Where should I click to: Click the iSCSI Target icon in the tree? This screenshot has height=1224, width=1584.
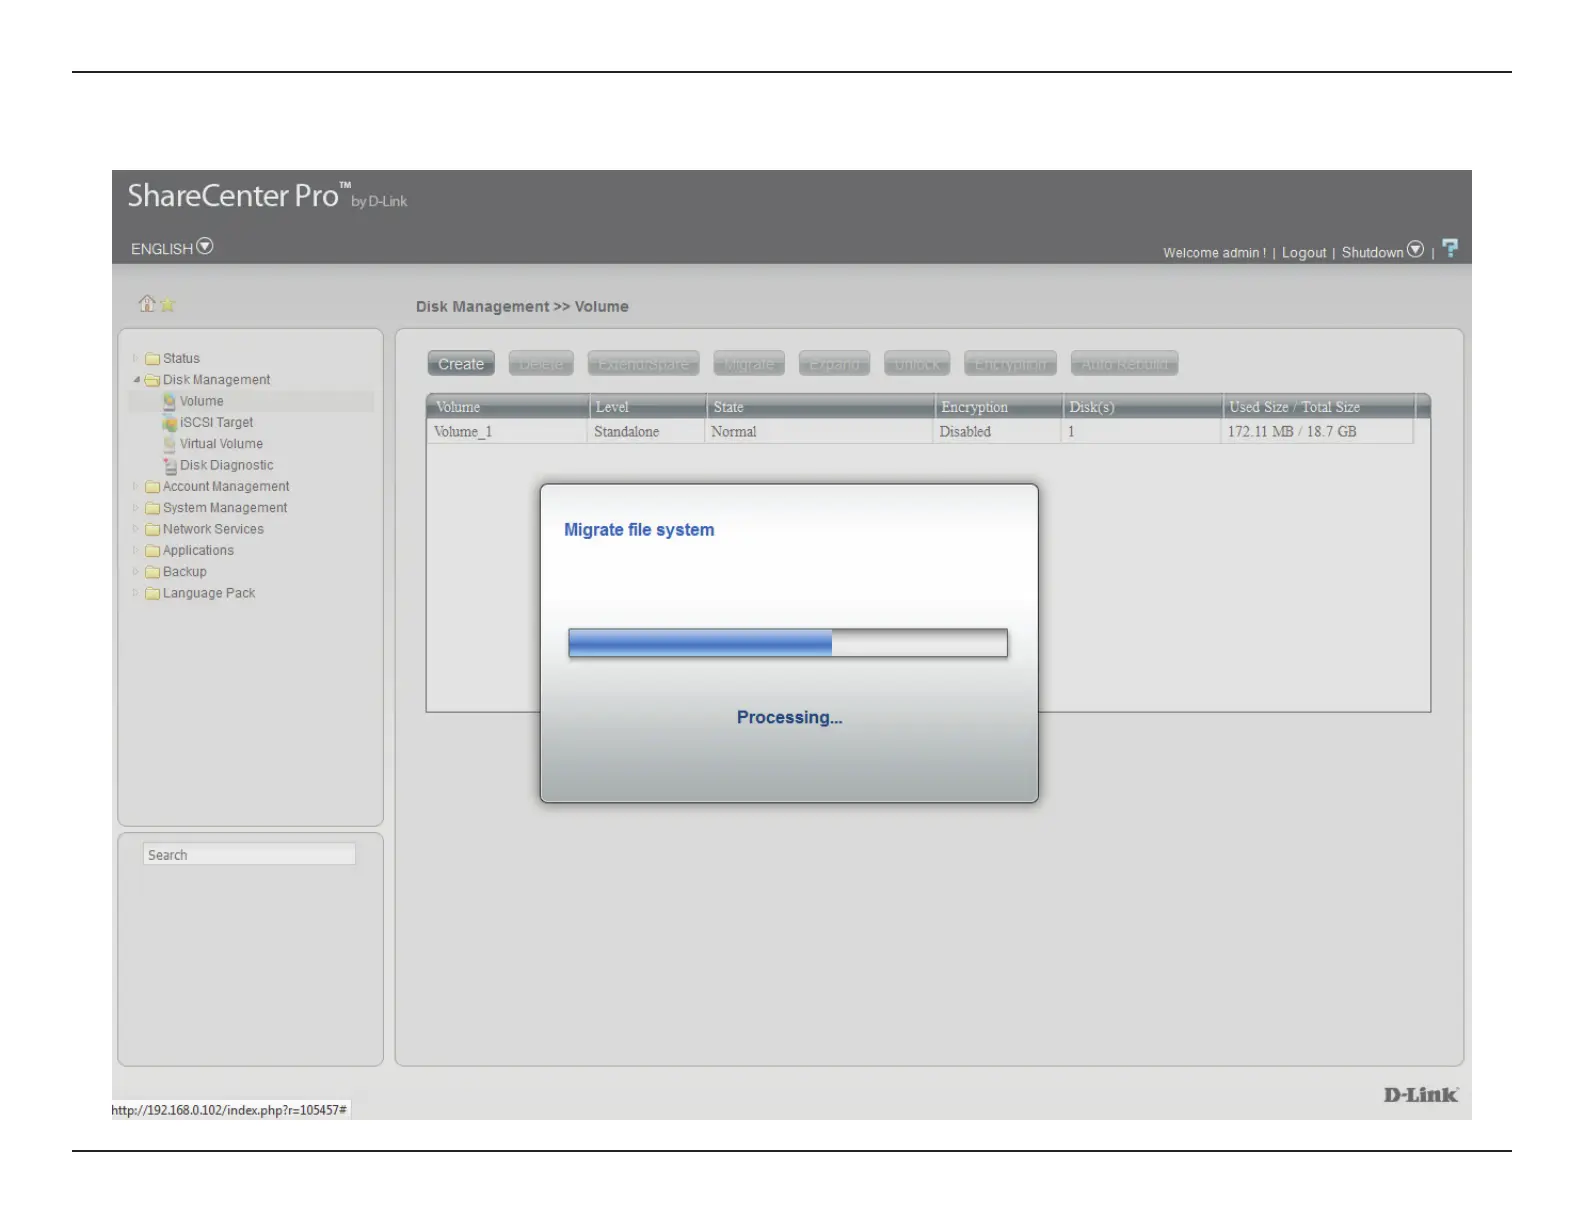pos(170,423)
